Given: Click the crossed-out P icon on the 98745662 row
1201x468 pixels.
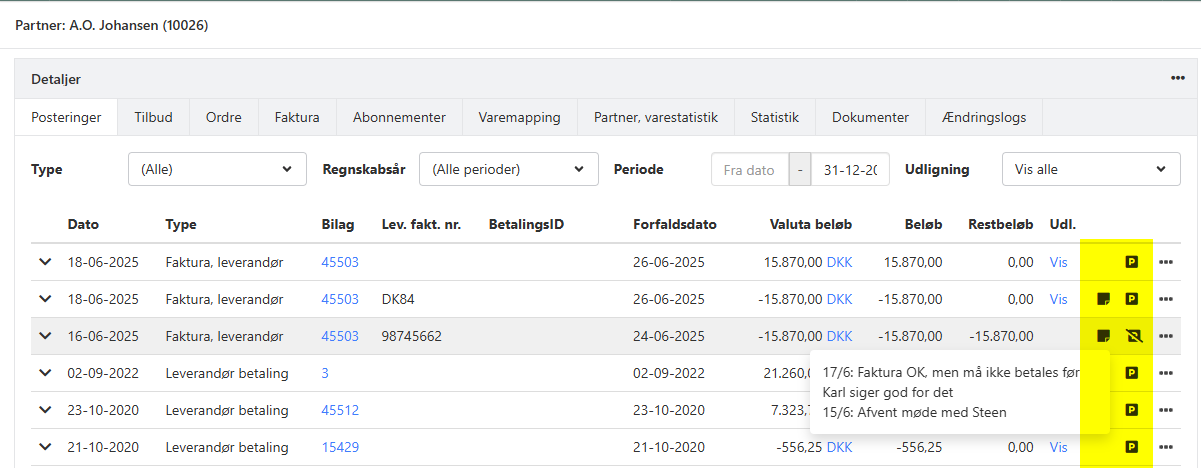Looking at the screenshot, I should coord(1132,336).
